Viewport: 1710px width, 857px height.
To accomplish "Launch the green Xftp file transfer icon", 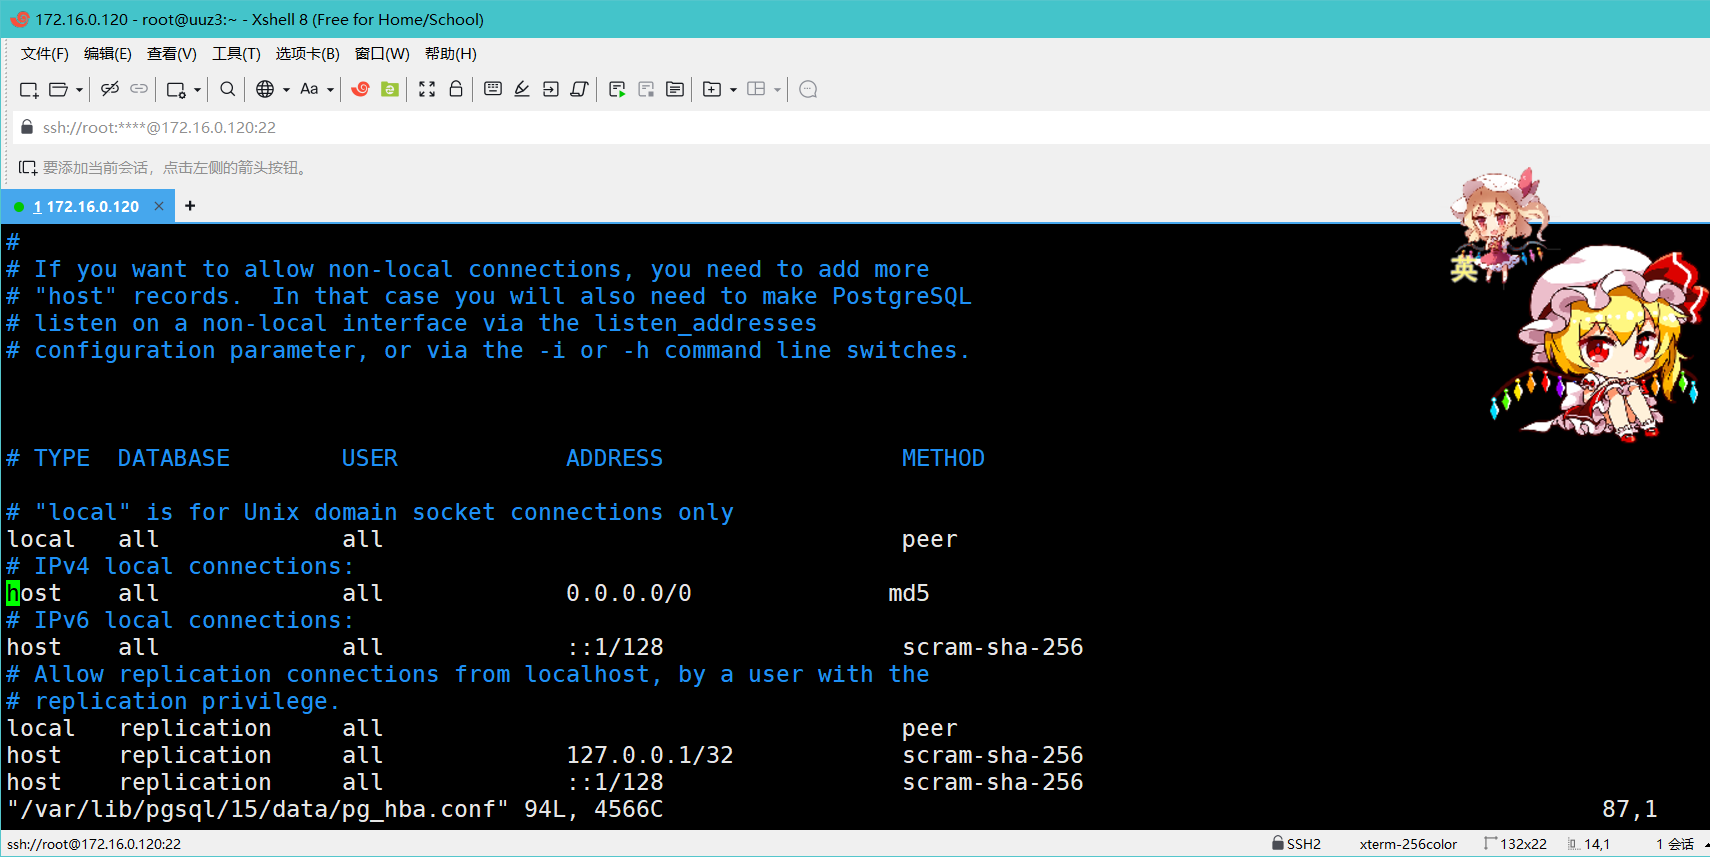I will [x=390, y=89].
